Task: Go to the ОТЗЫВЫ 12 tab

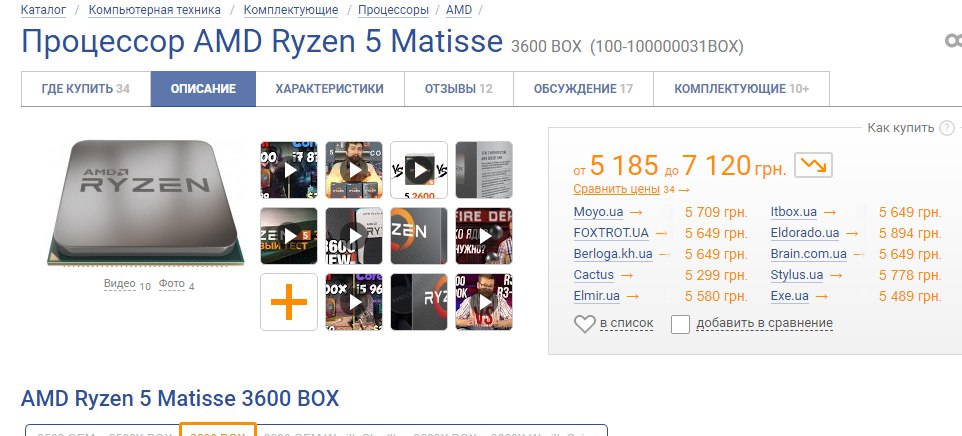Action: click(459, 89)
